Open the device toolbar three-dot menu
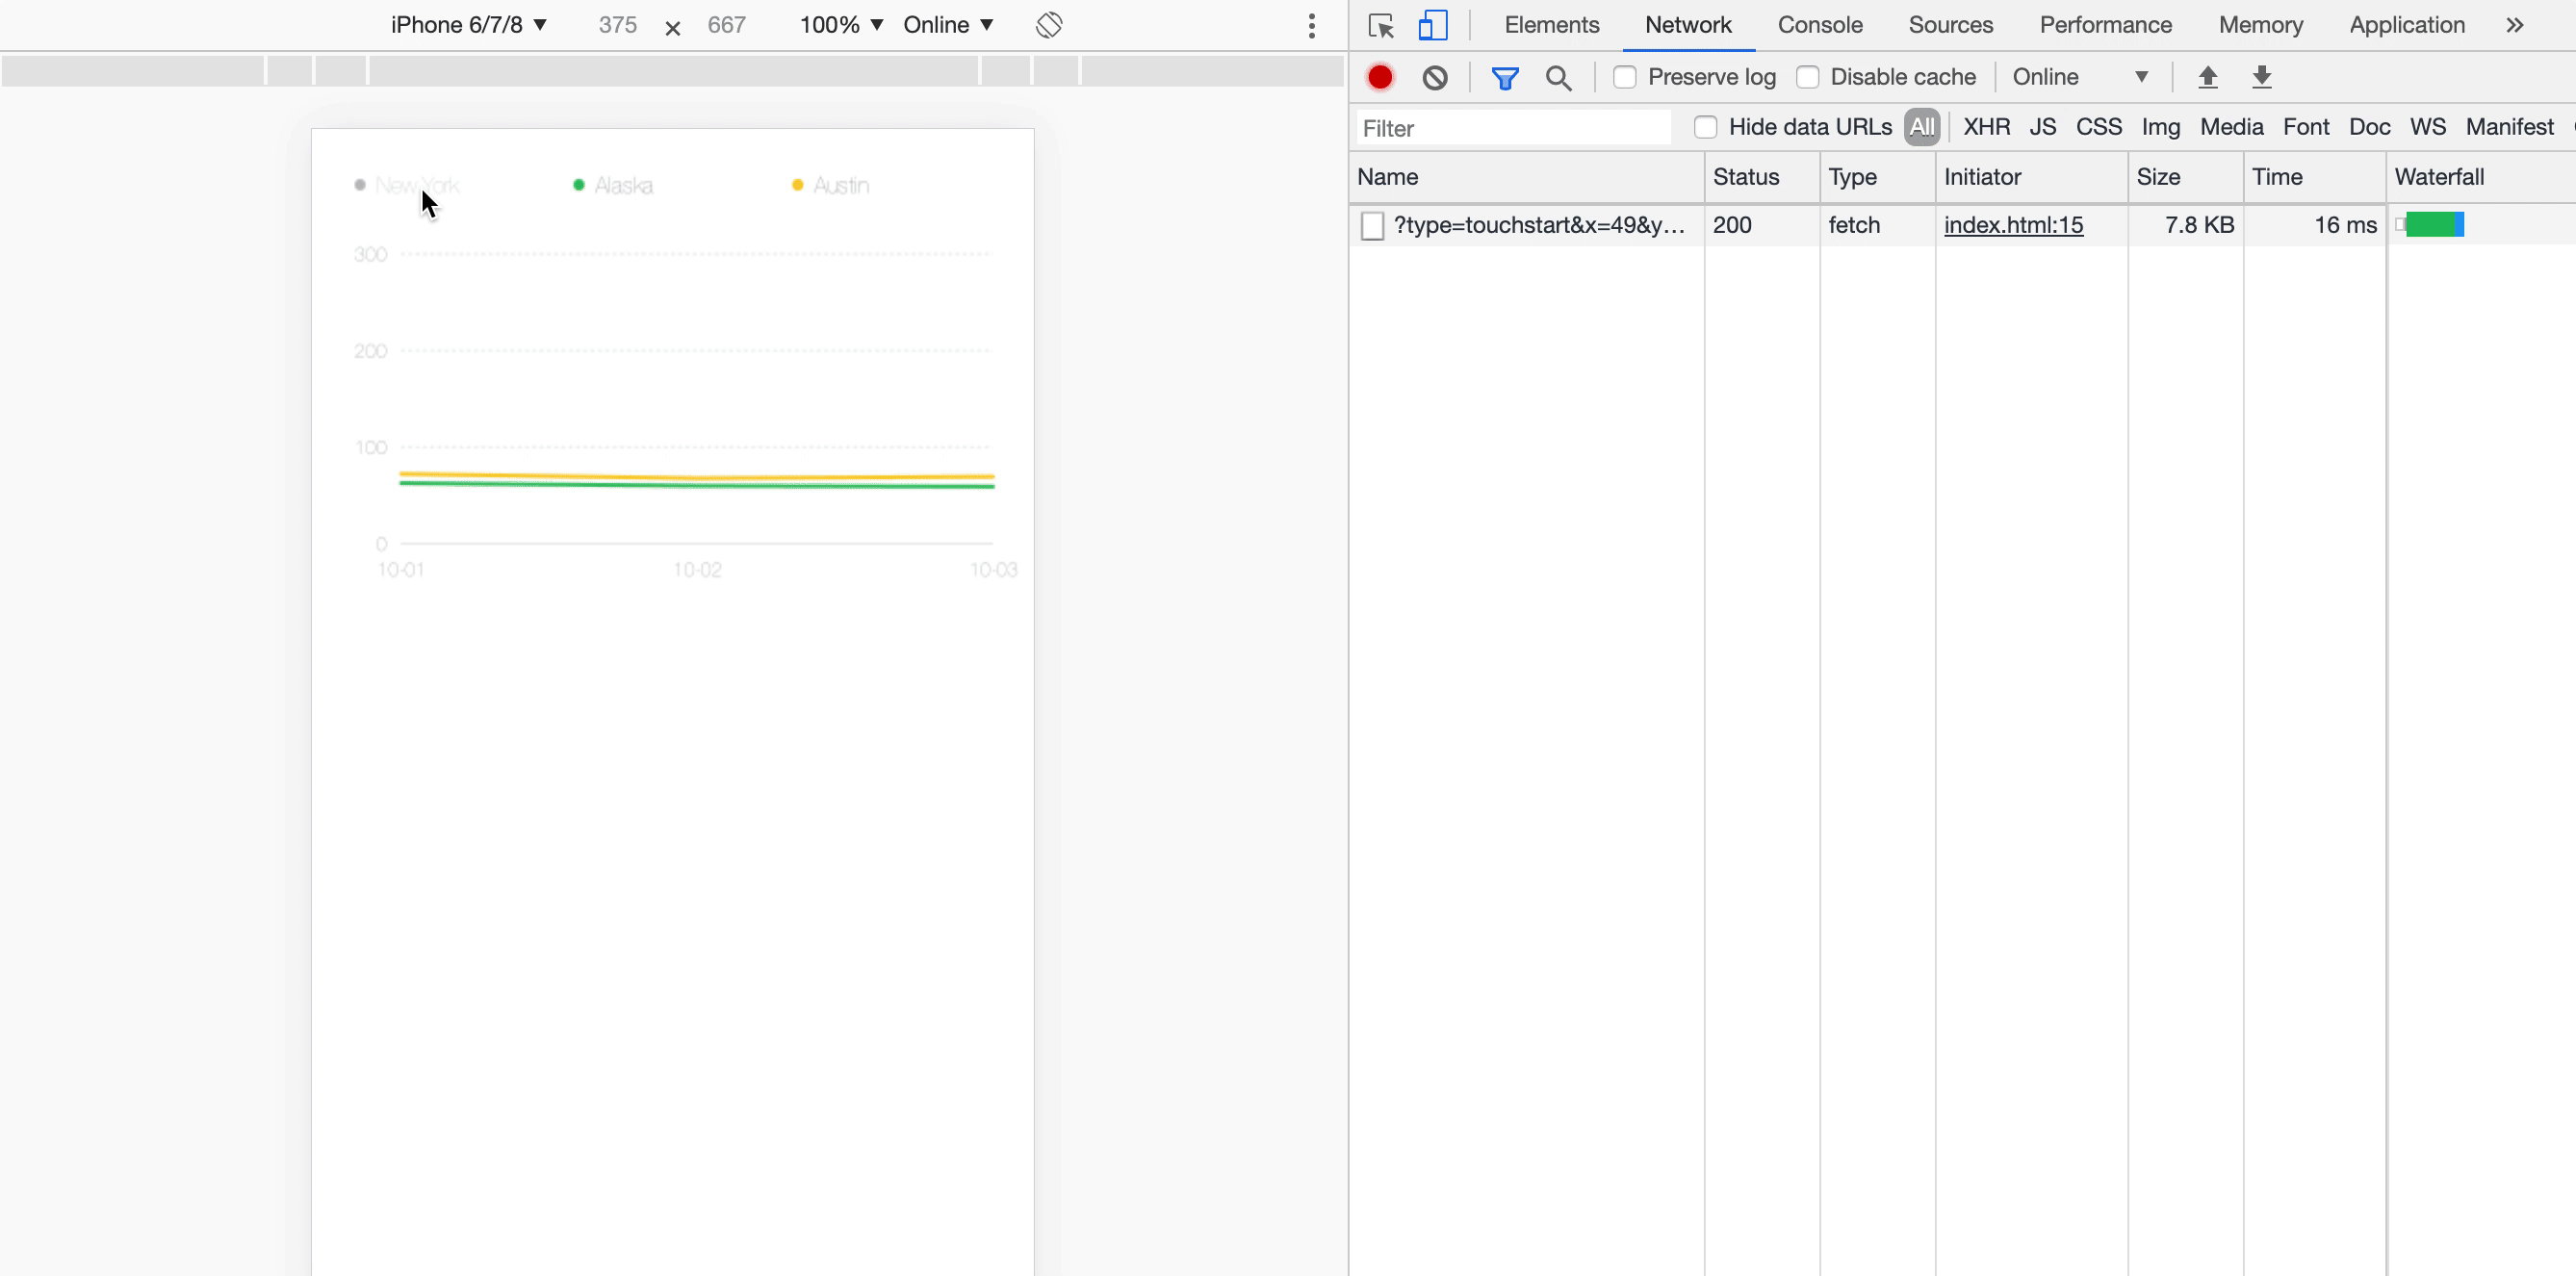The image size is (2576, 1276). click(x=1311, y=26)
